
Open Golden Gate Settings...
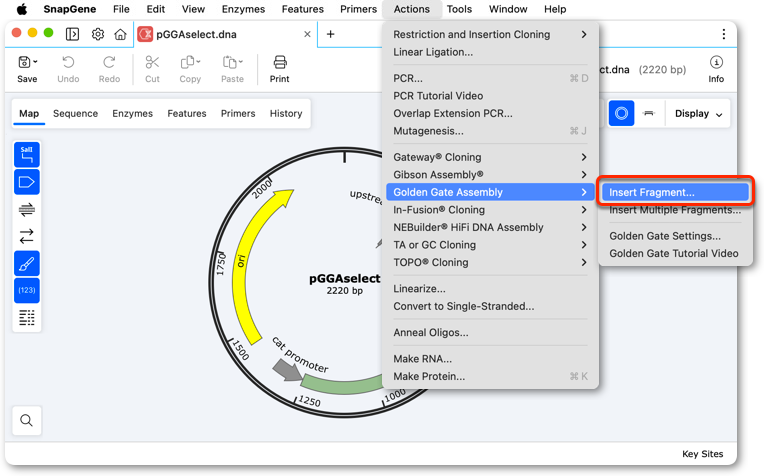click(x=675, y=236)
